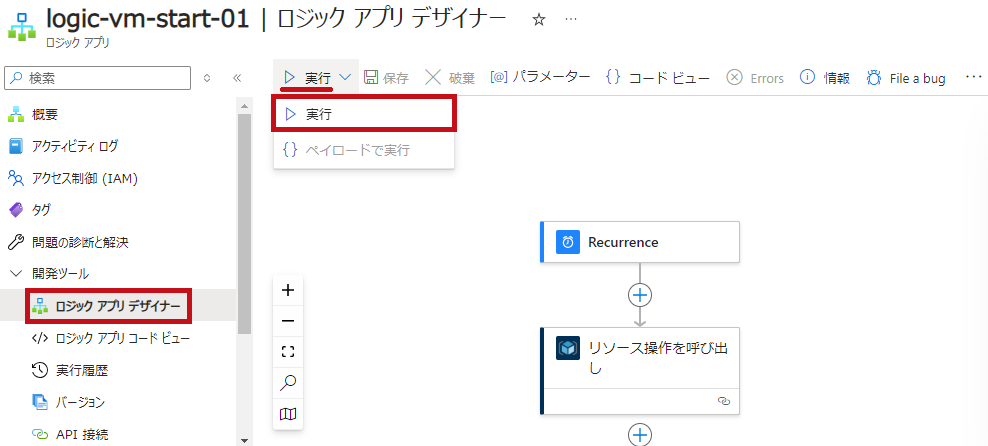Viewport: 988px width, 446px height.
Task: Click the wrench diagnose icon
Action: tap(16, 242)
